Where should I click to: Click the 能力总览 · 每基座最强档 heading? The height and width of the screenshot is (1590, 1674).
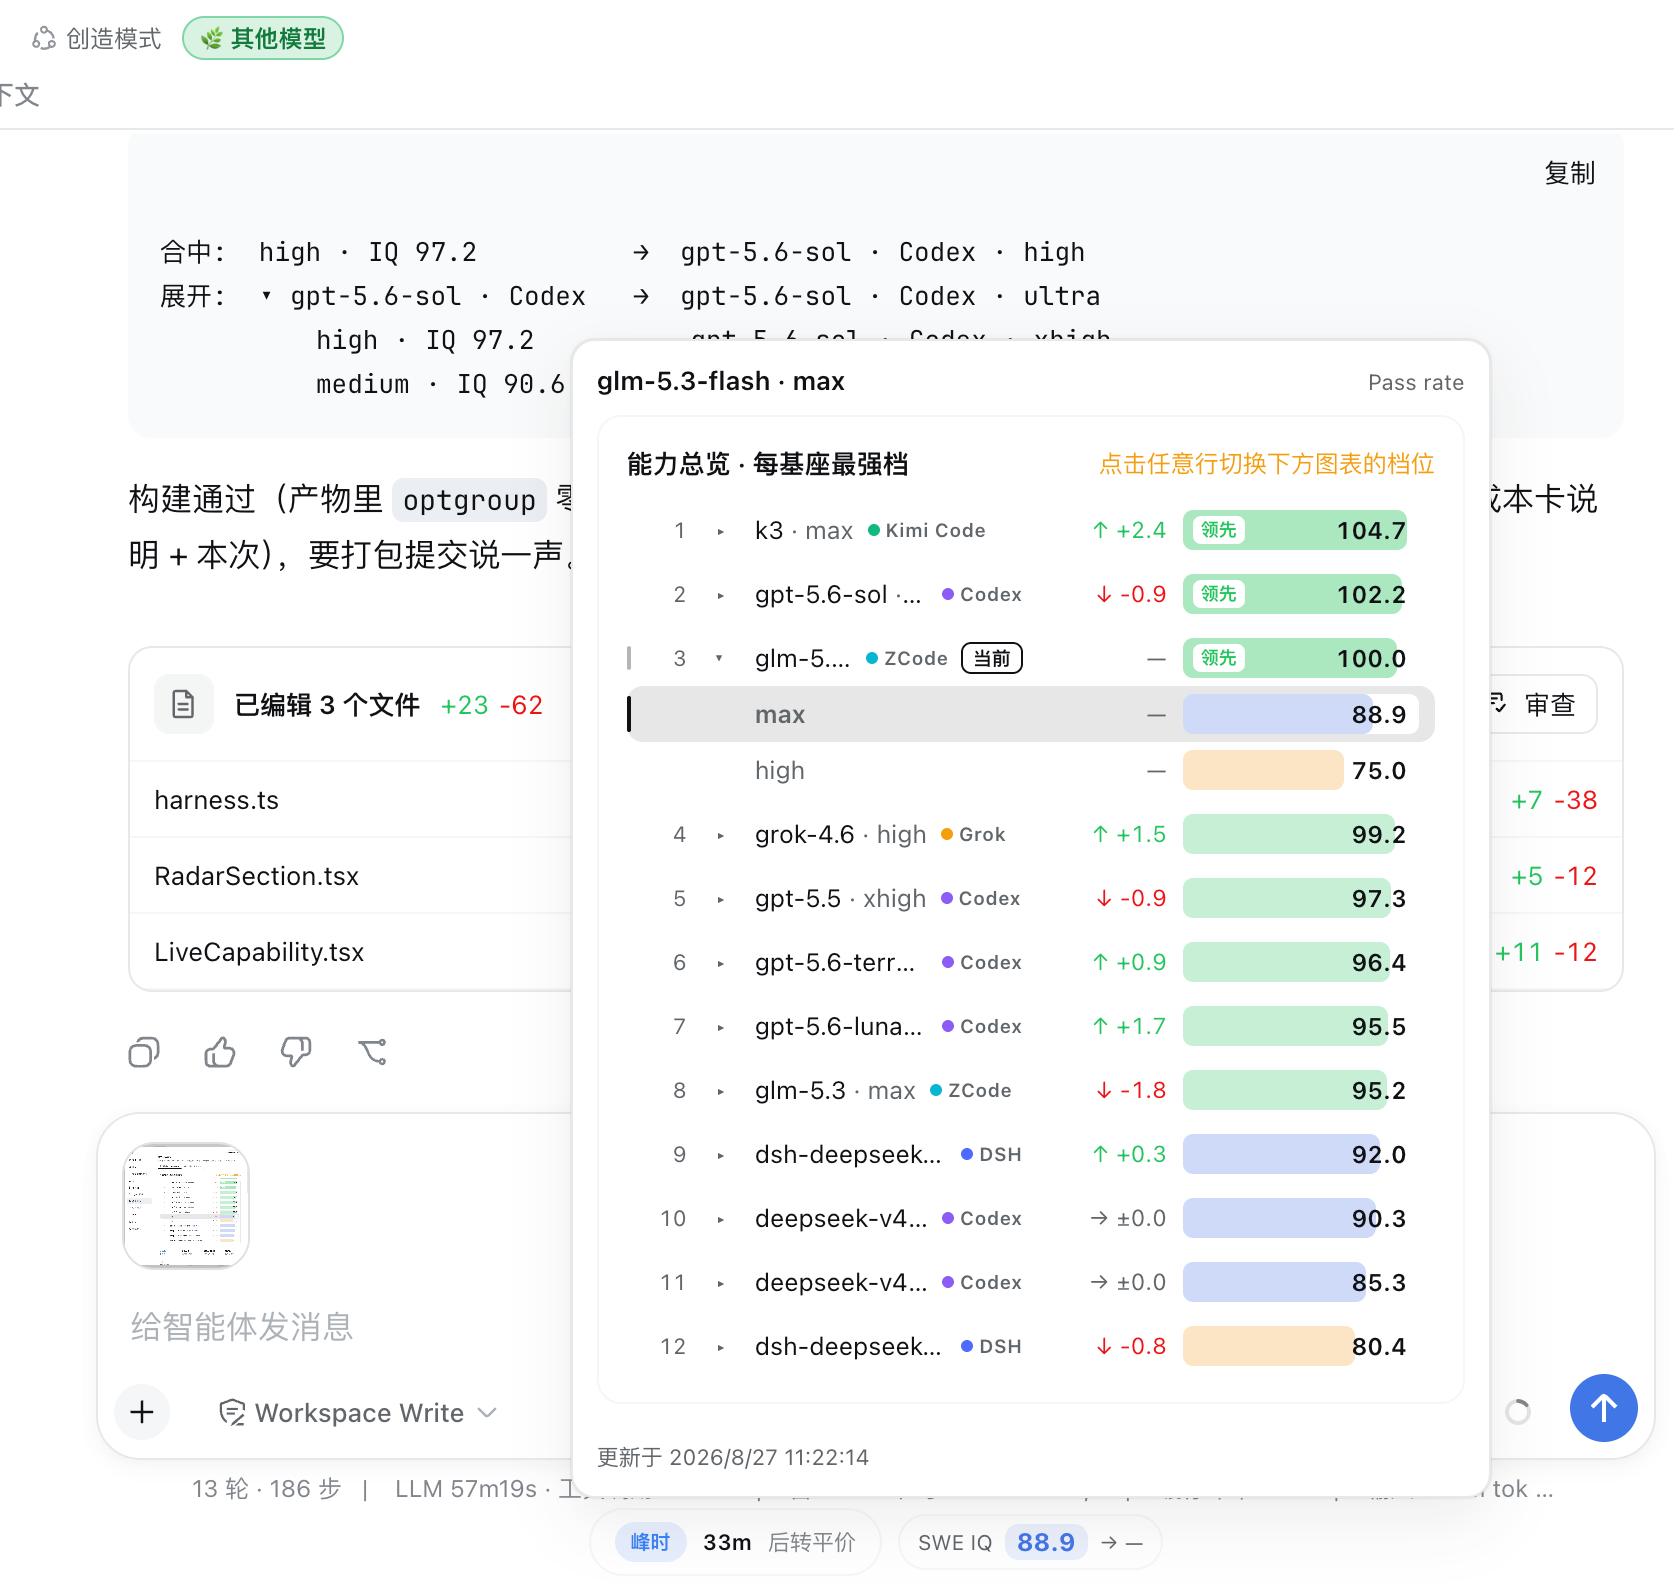click(x=768, y=464)
